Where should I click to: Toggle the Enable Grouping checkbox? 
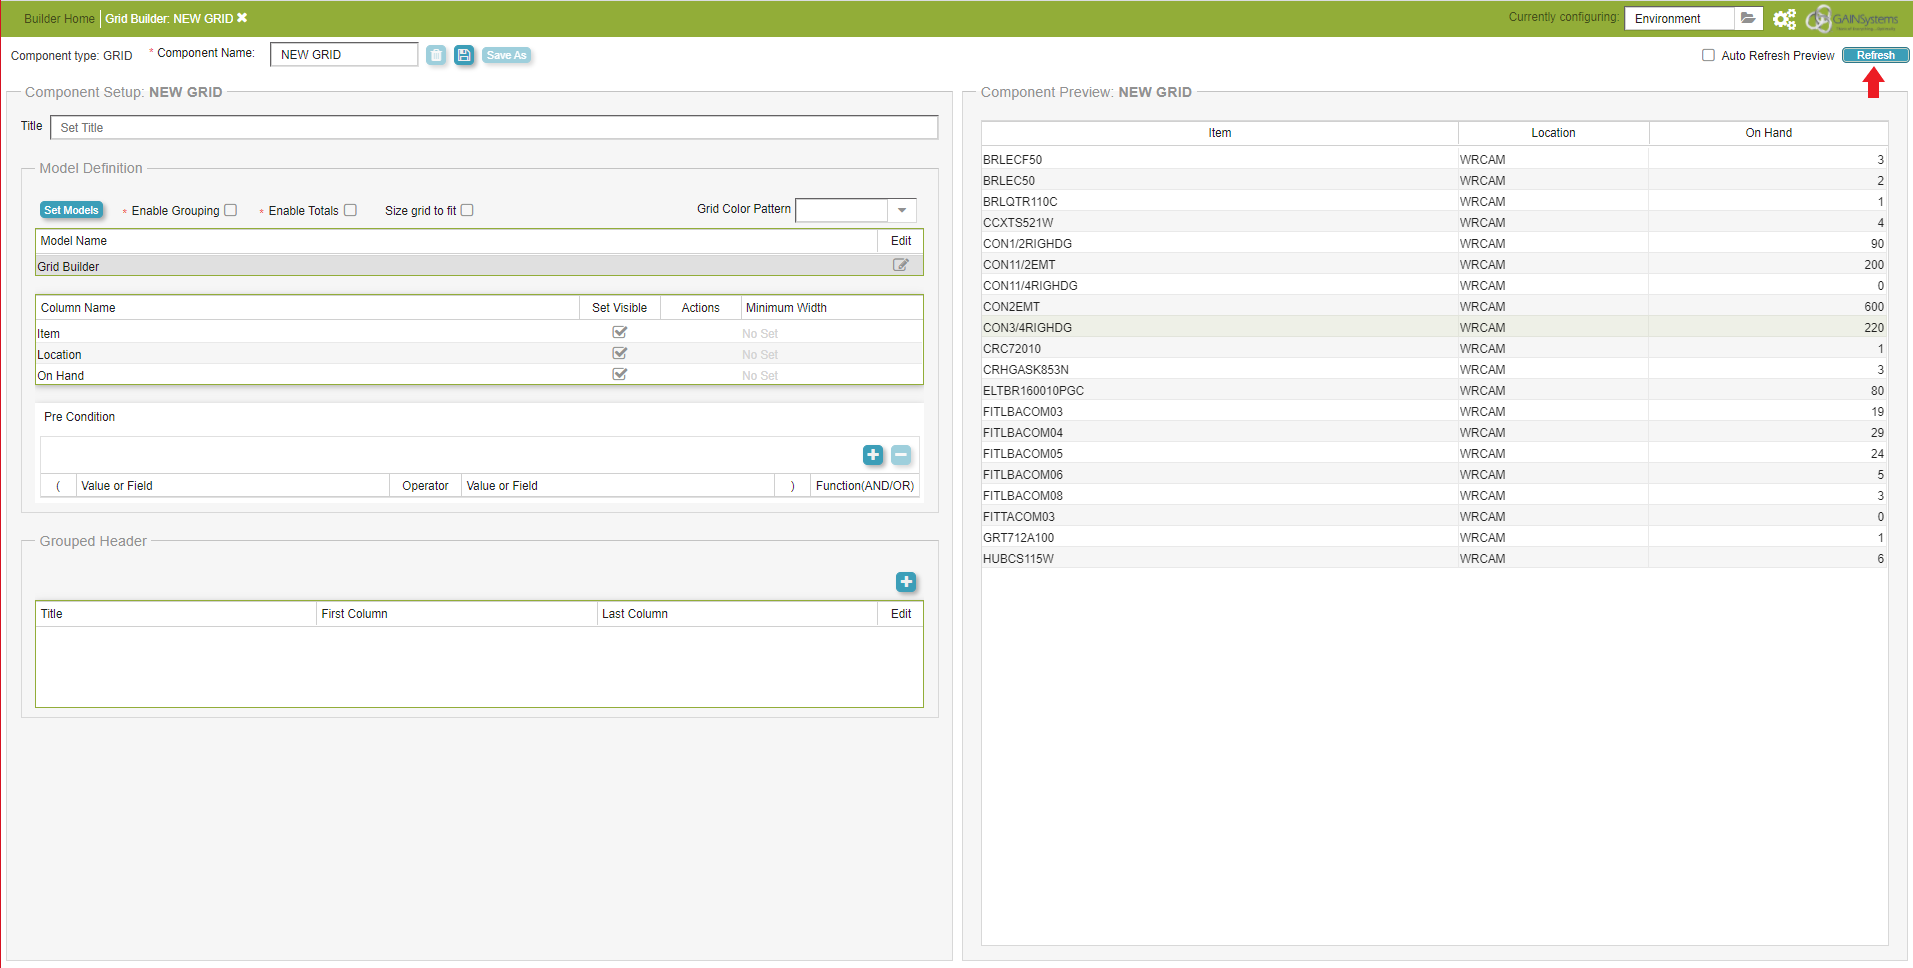231,210
